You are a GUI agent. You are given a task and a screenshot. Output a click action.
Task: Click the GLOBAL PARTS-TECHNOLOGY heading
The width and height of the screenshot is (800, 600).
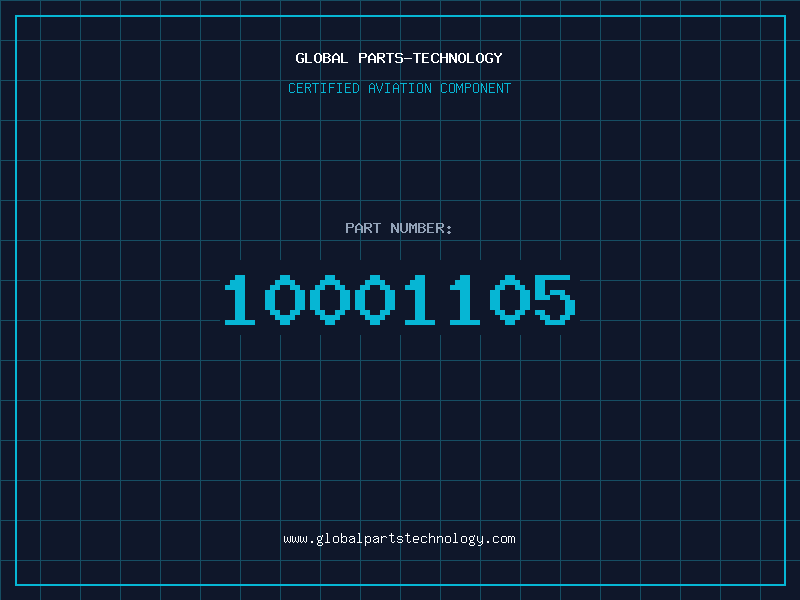pyautogui.click(x=399, y=58)
